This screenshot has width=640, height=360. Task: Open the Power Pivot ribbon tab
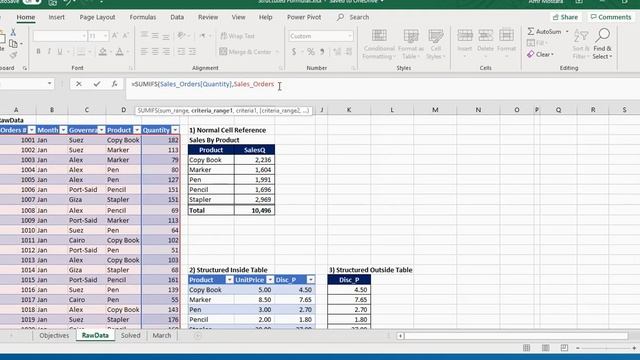304,17
